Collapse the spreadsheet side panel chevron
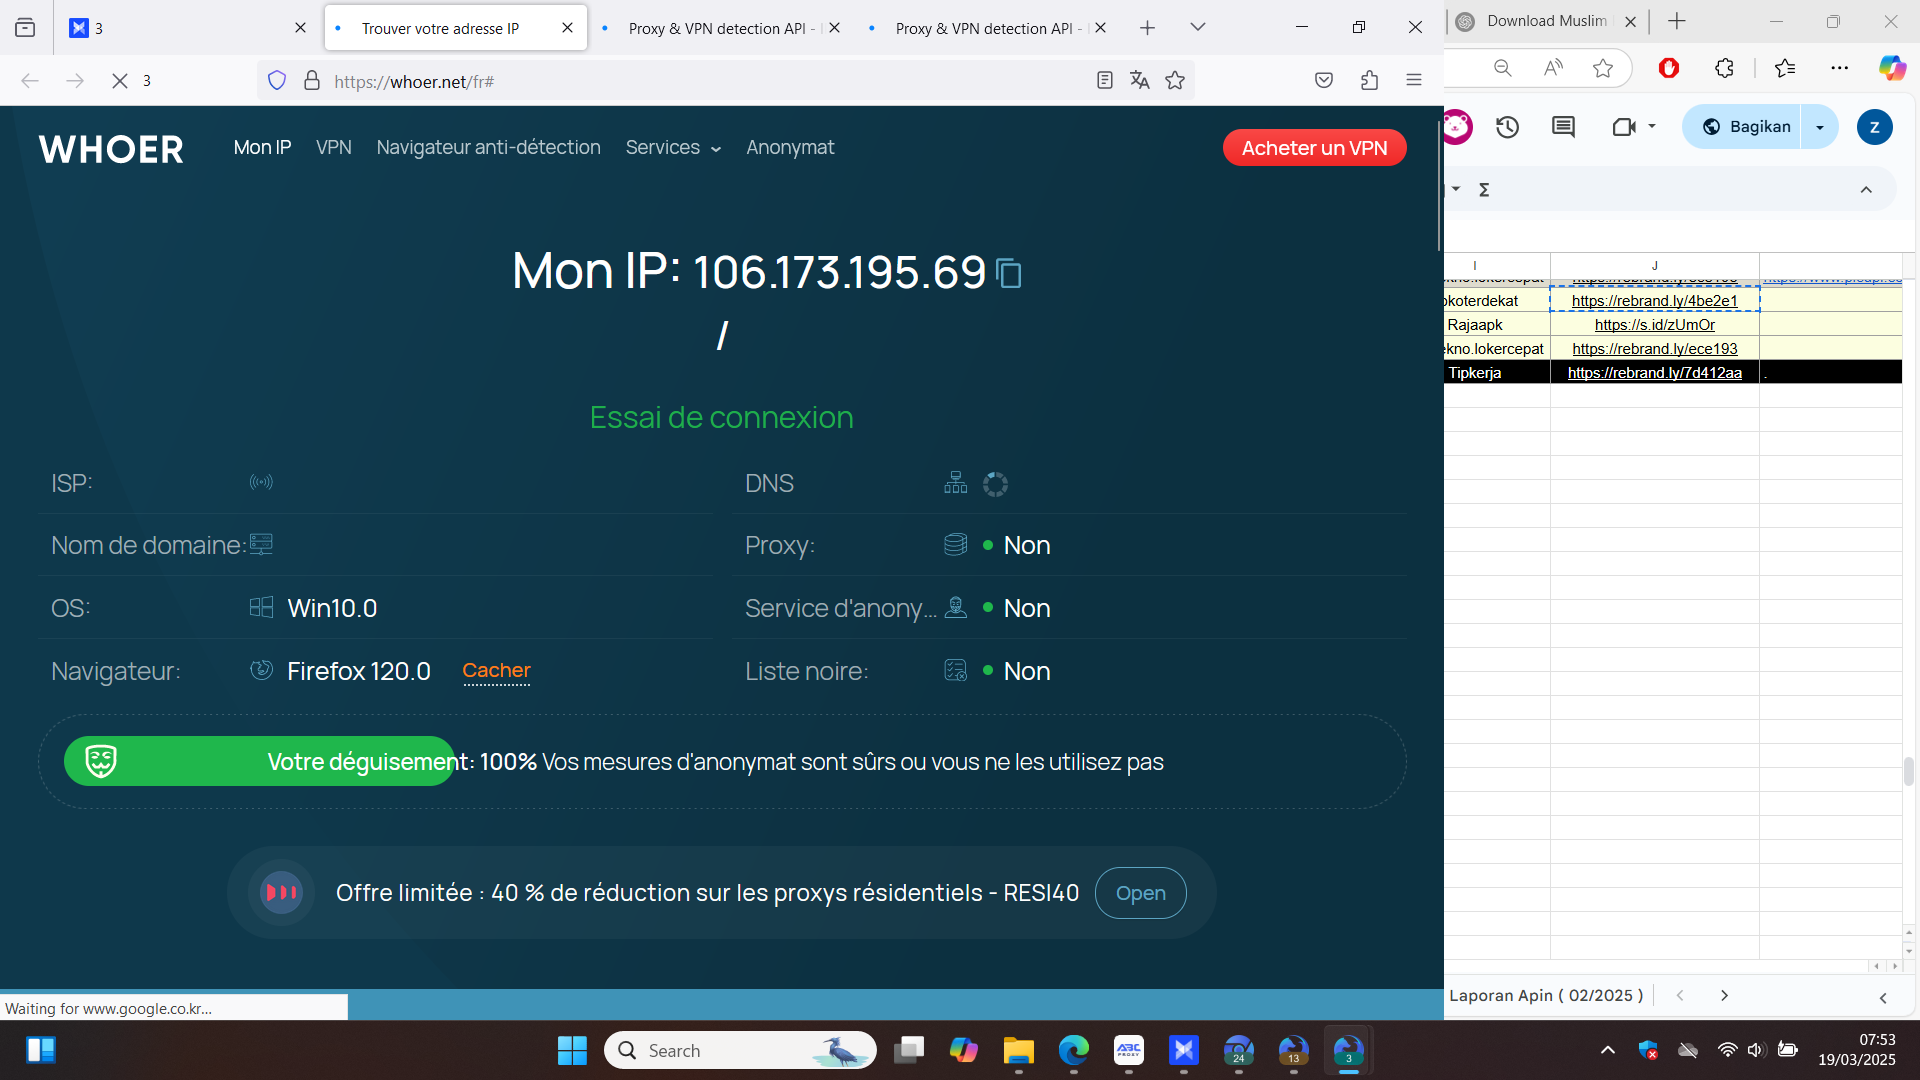Viewport: 1920px width, 1080px height. (1883, 998)
